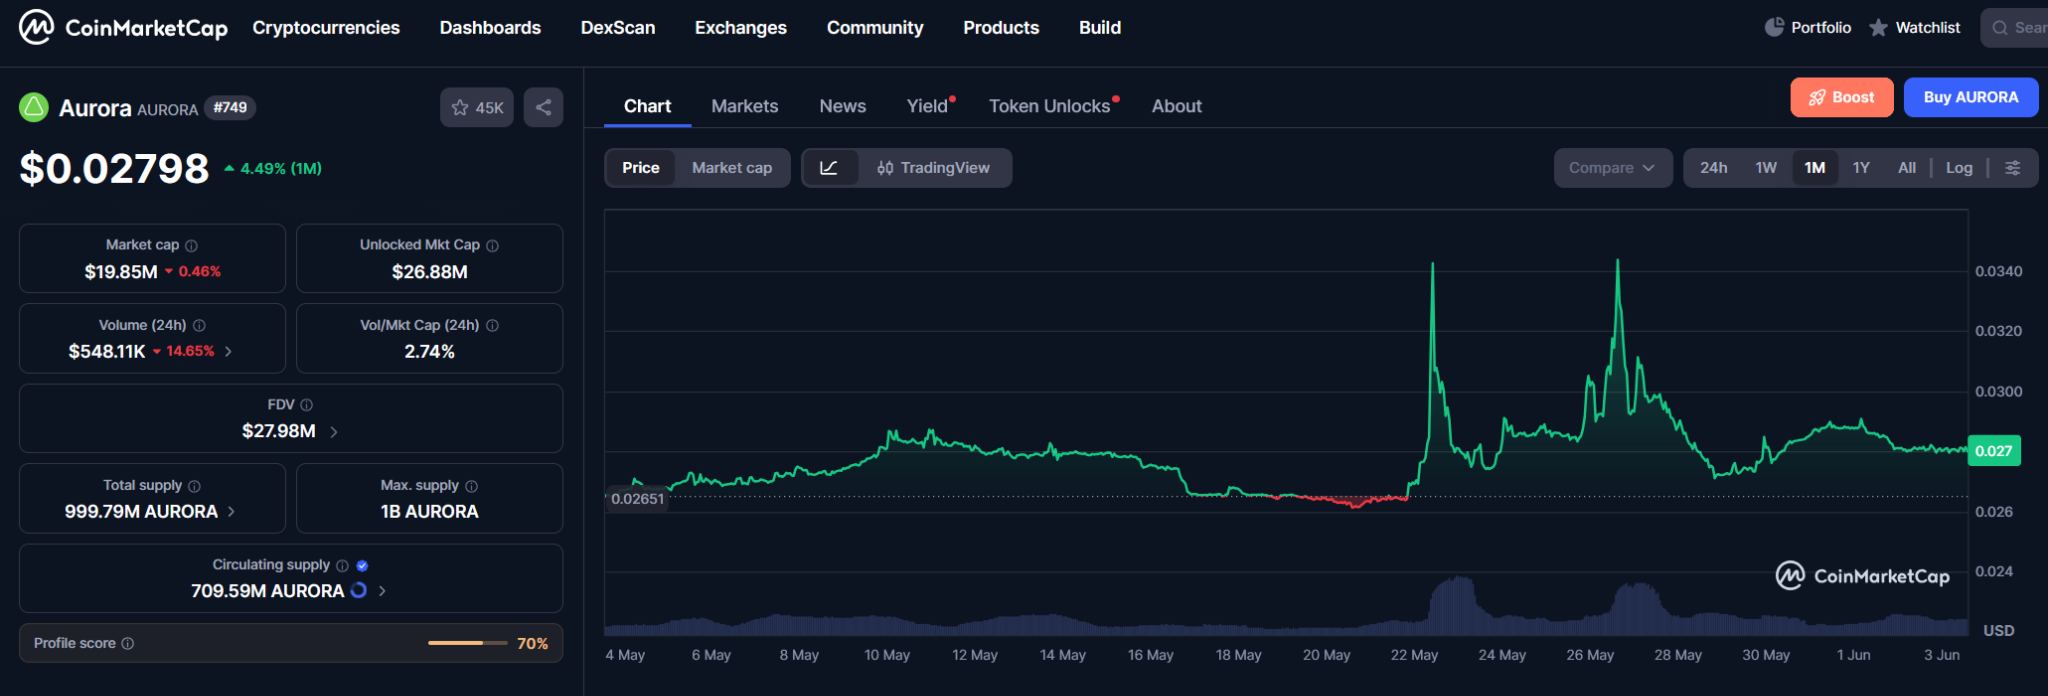This screenshot has height=696, width=2048.
Task: Click the 4.49% (1M) change label
Action: 273,168
